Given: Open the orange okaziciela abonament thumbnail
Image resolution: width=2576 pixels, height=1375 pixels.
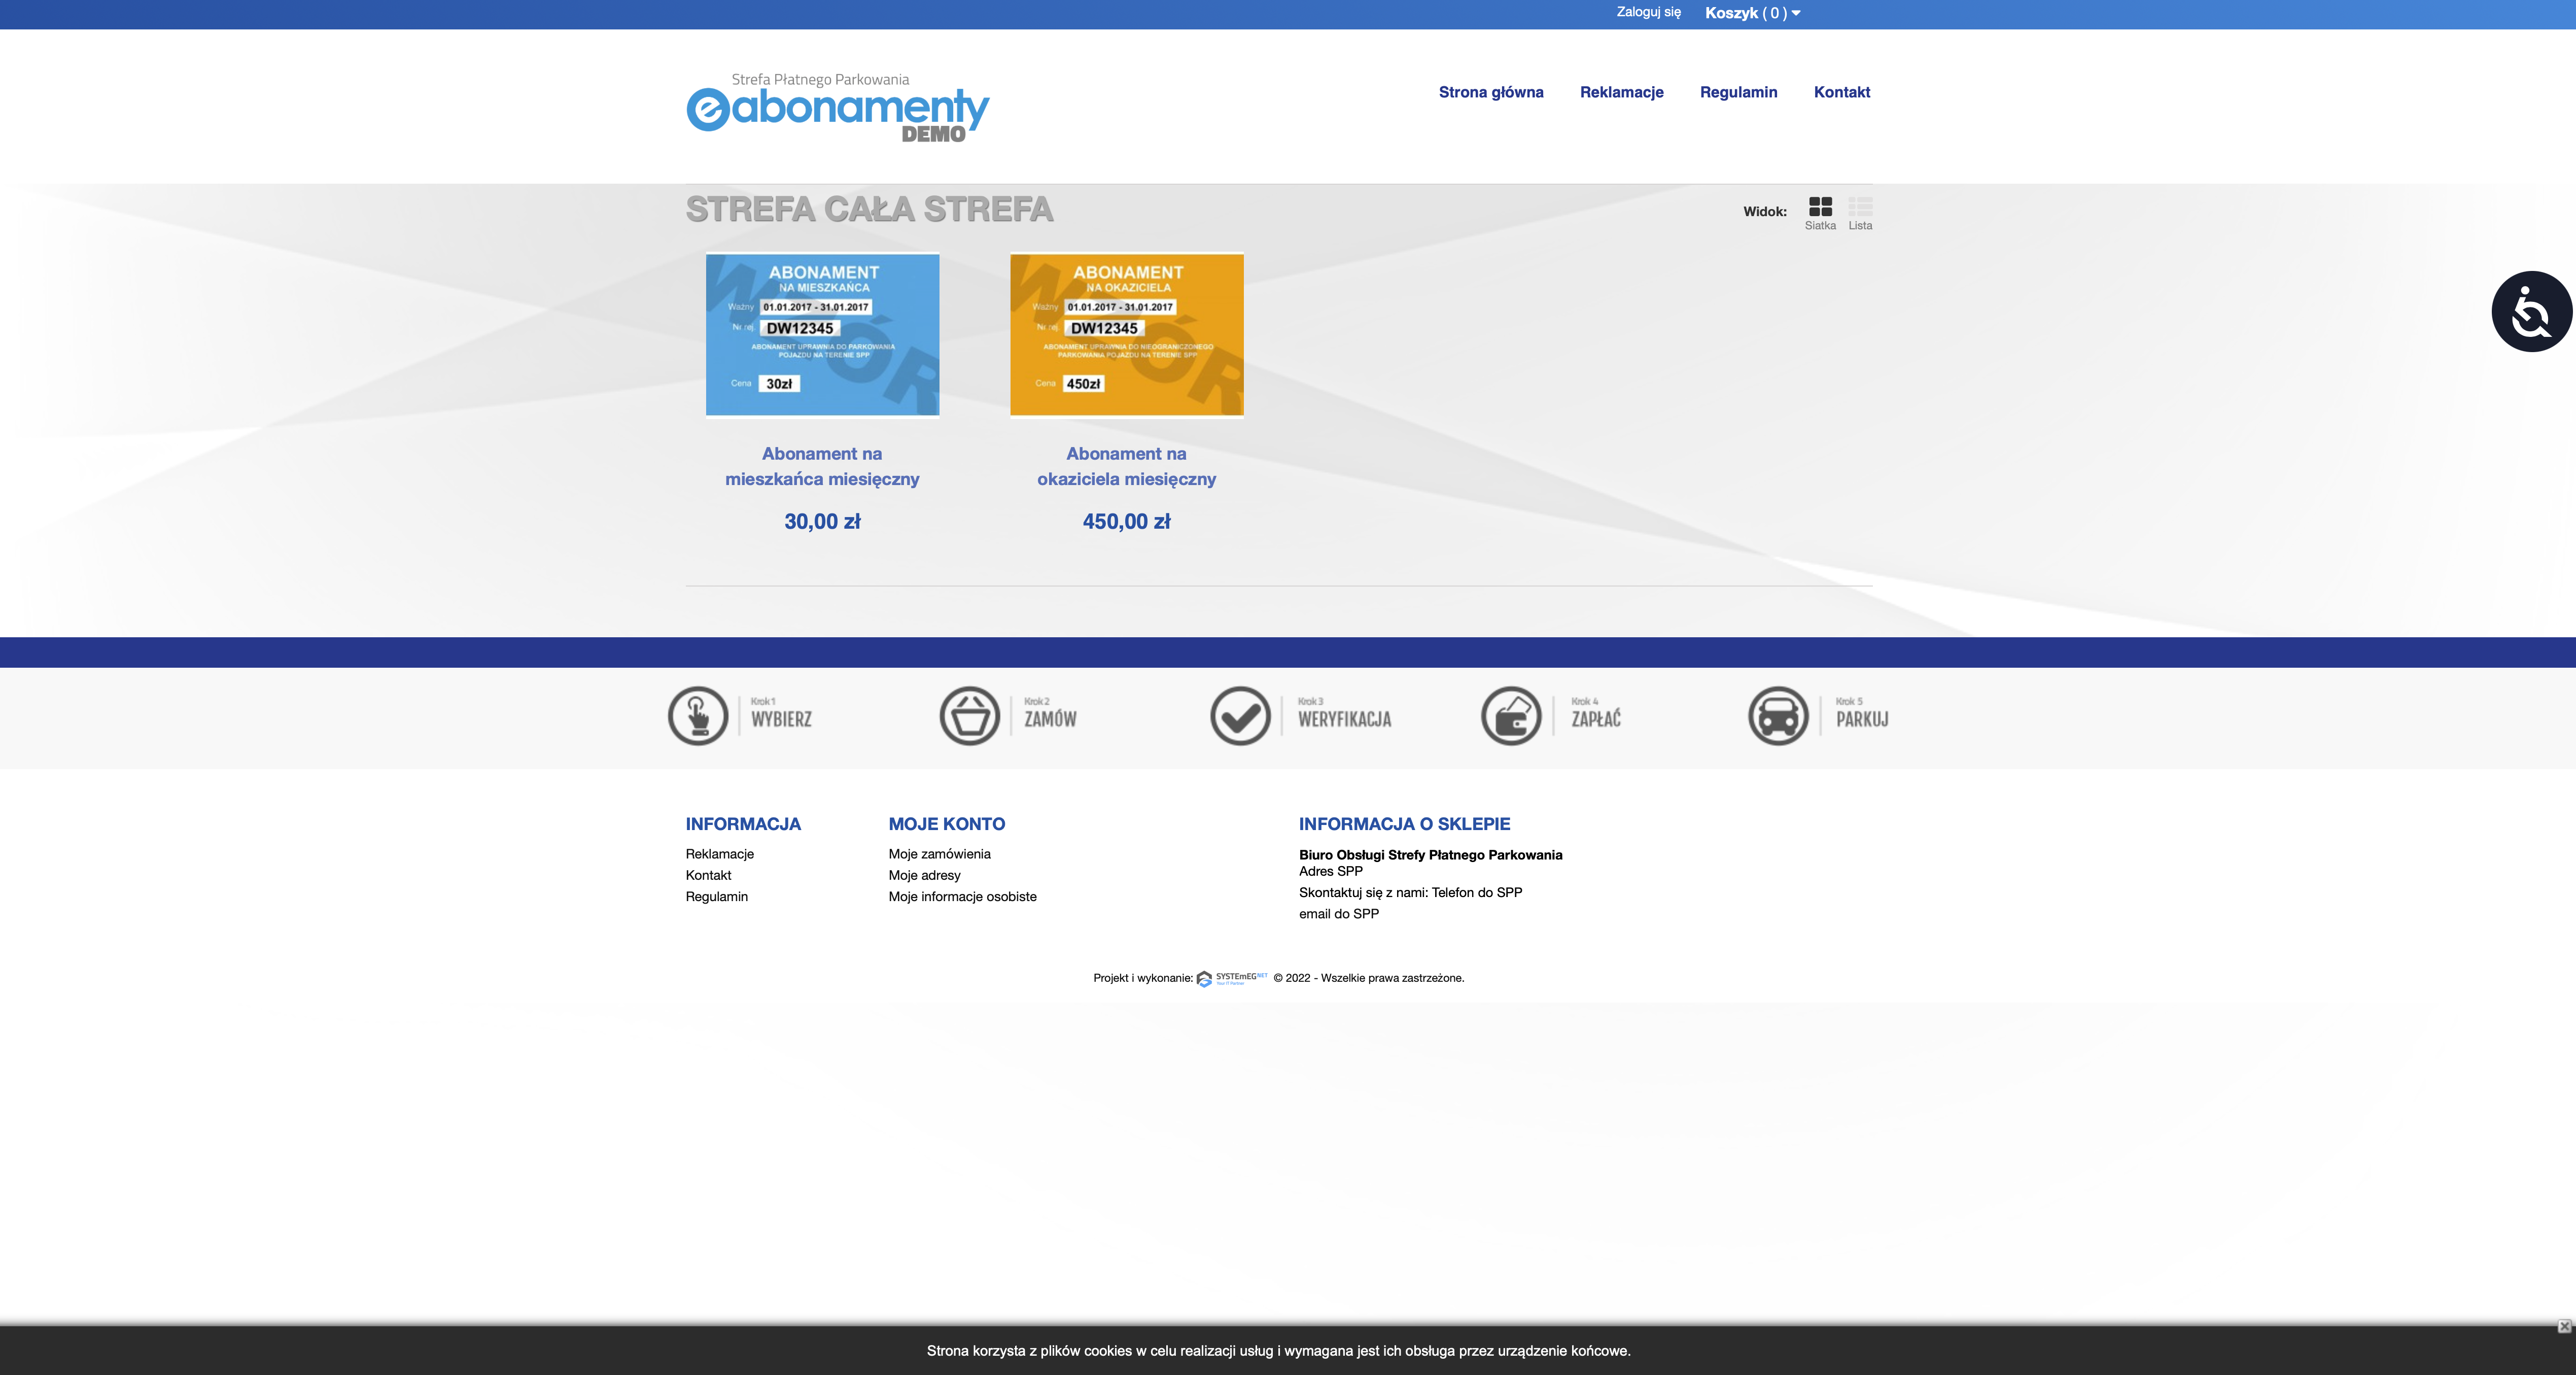Looking at the screenshot, I should point(1126,334).
